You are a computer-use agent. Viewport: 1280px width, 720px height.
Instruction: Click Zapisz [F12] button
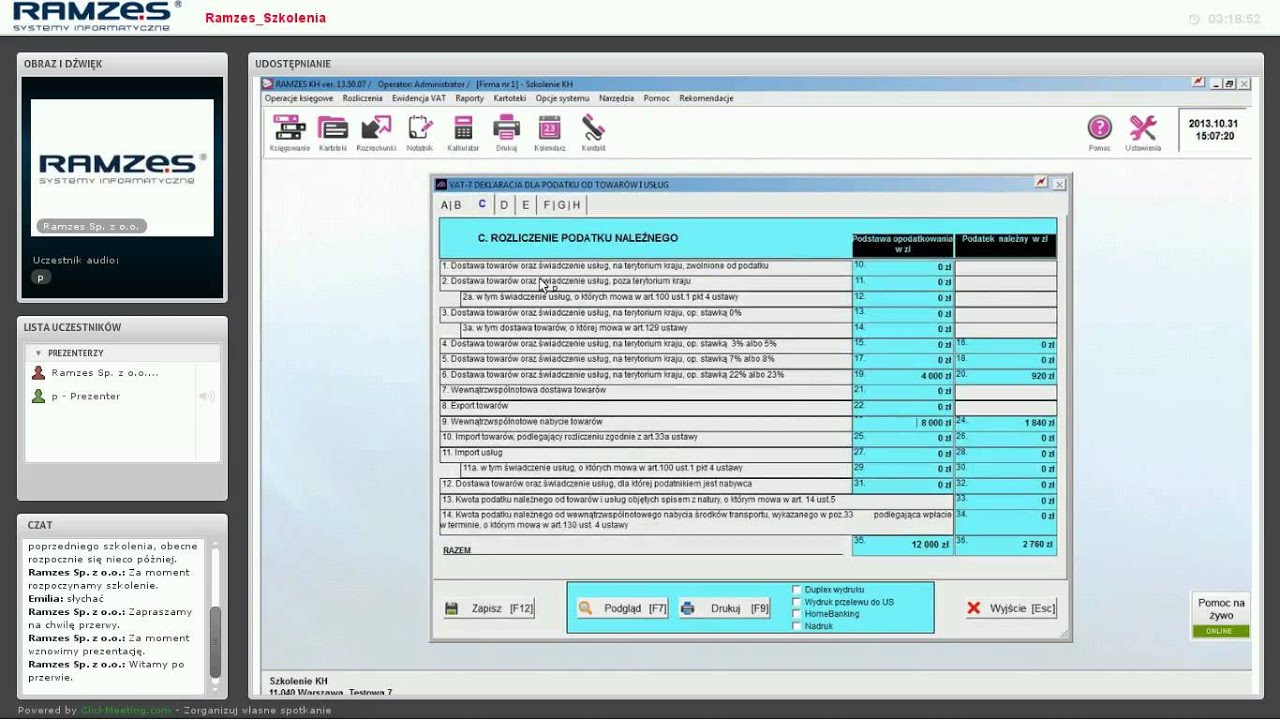click(489, 608)
